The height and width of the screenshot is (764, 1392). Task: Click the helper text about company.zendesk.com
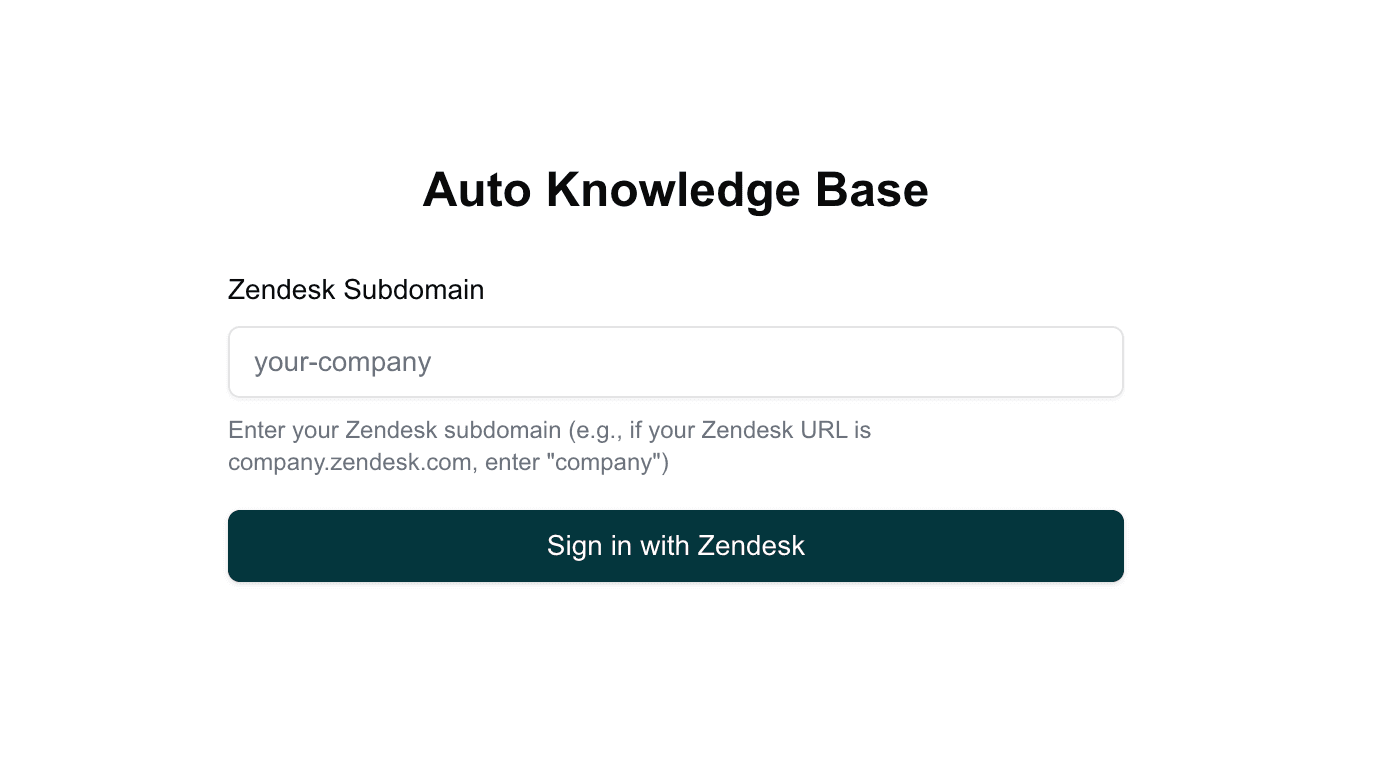[x=550, y=446]
